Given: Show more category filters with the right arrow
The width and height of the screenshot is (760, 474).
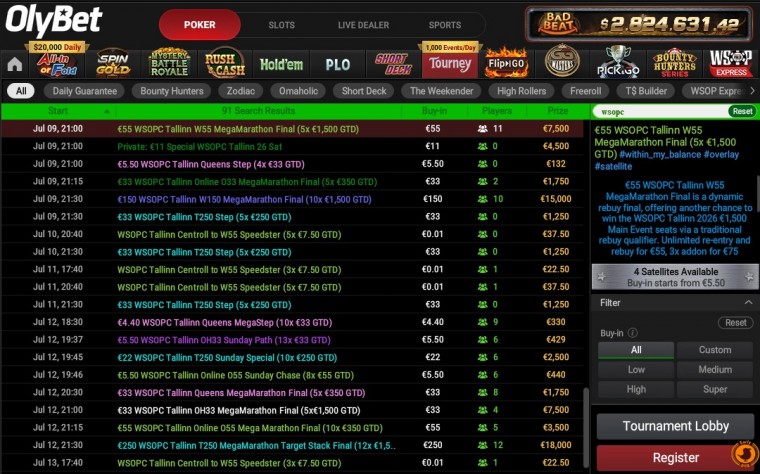Looking at the screenshot, I should 752,91.
